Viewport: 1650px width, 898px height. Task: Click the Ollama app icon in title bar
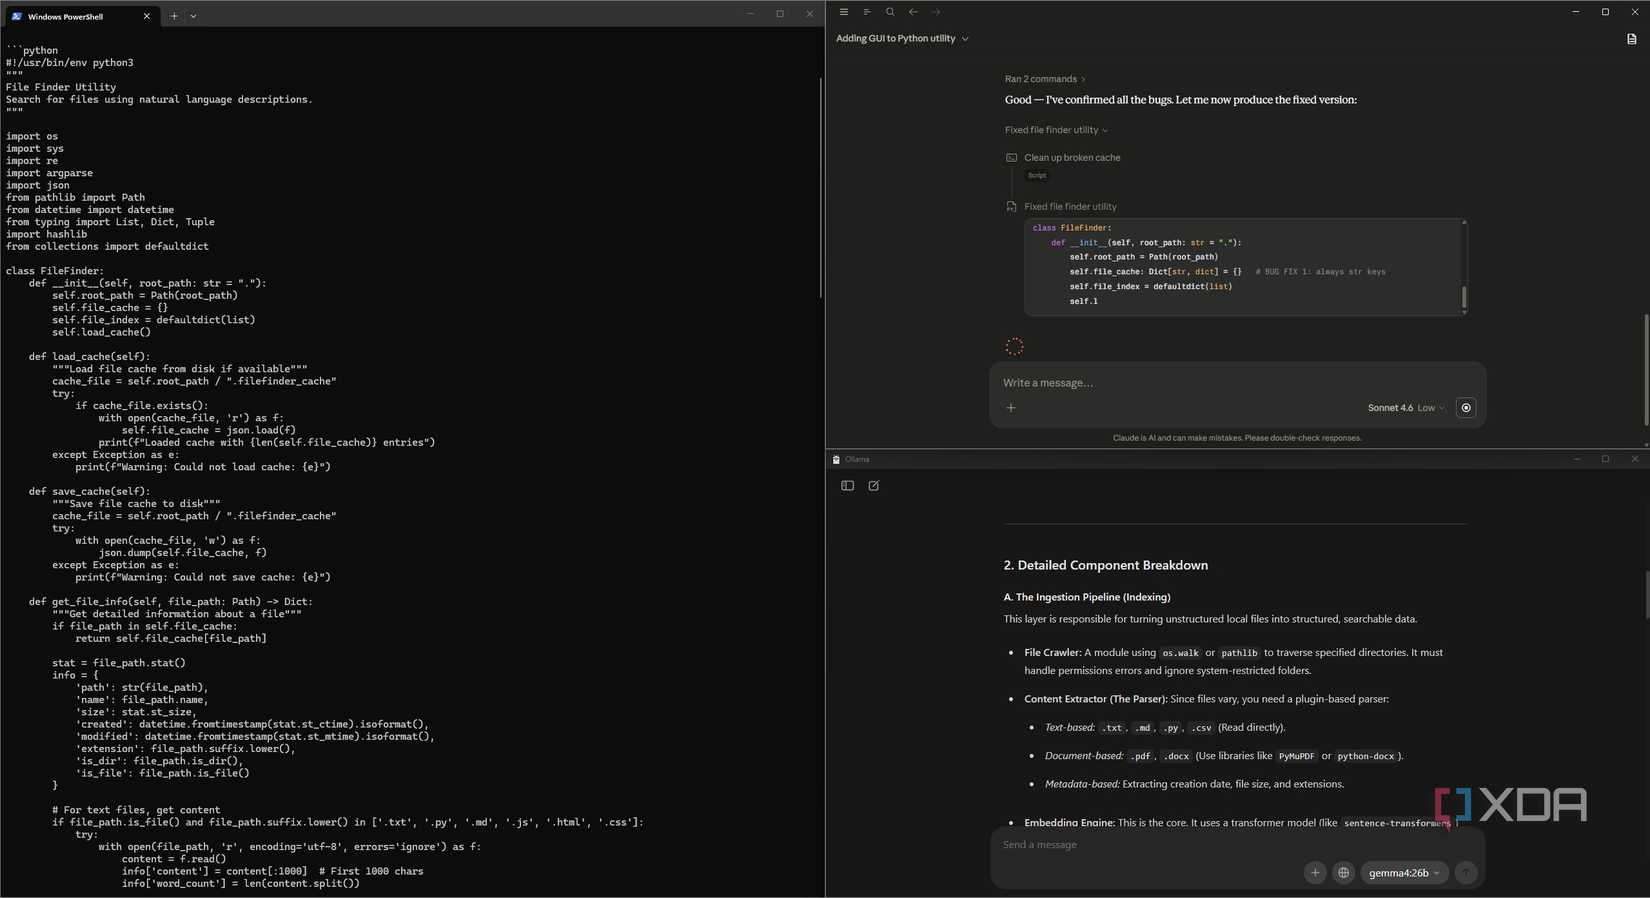[836, 460]
